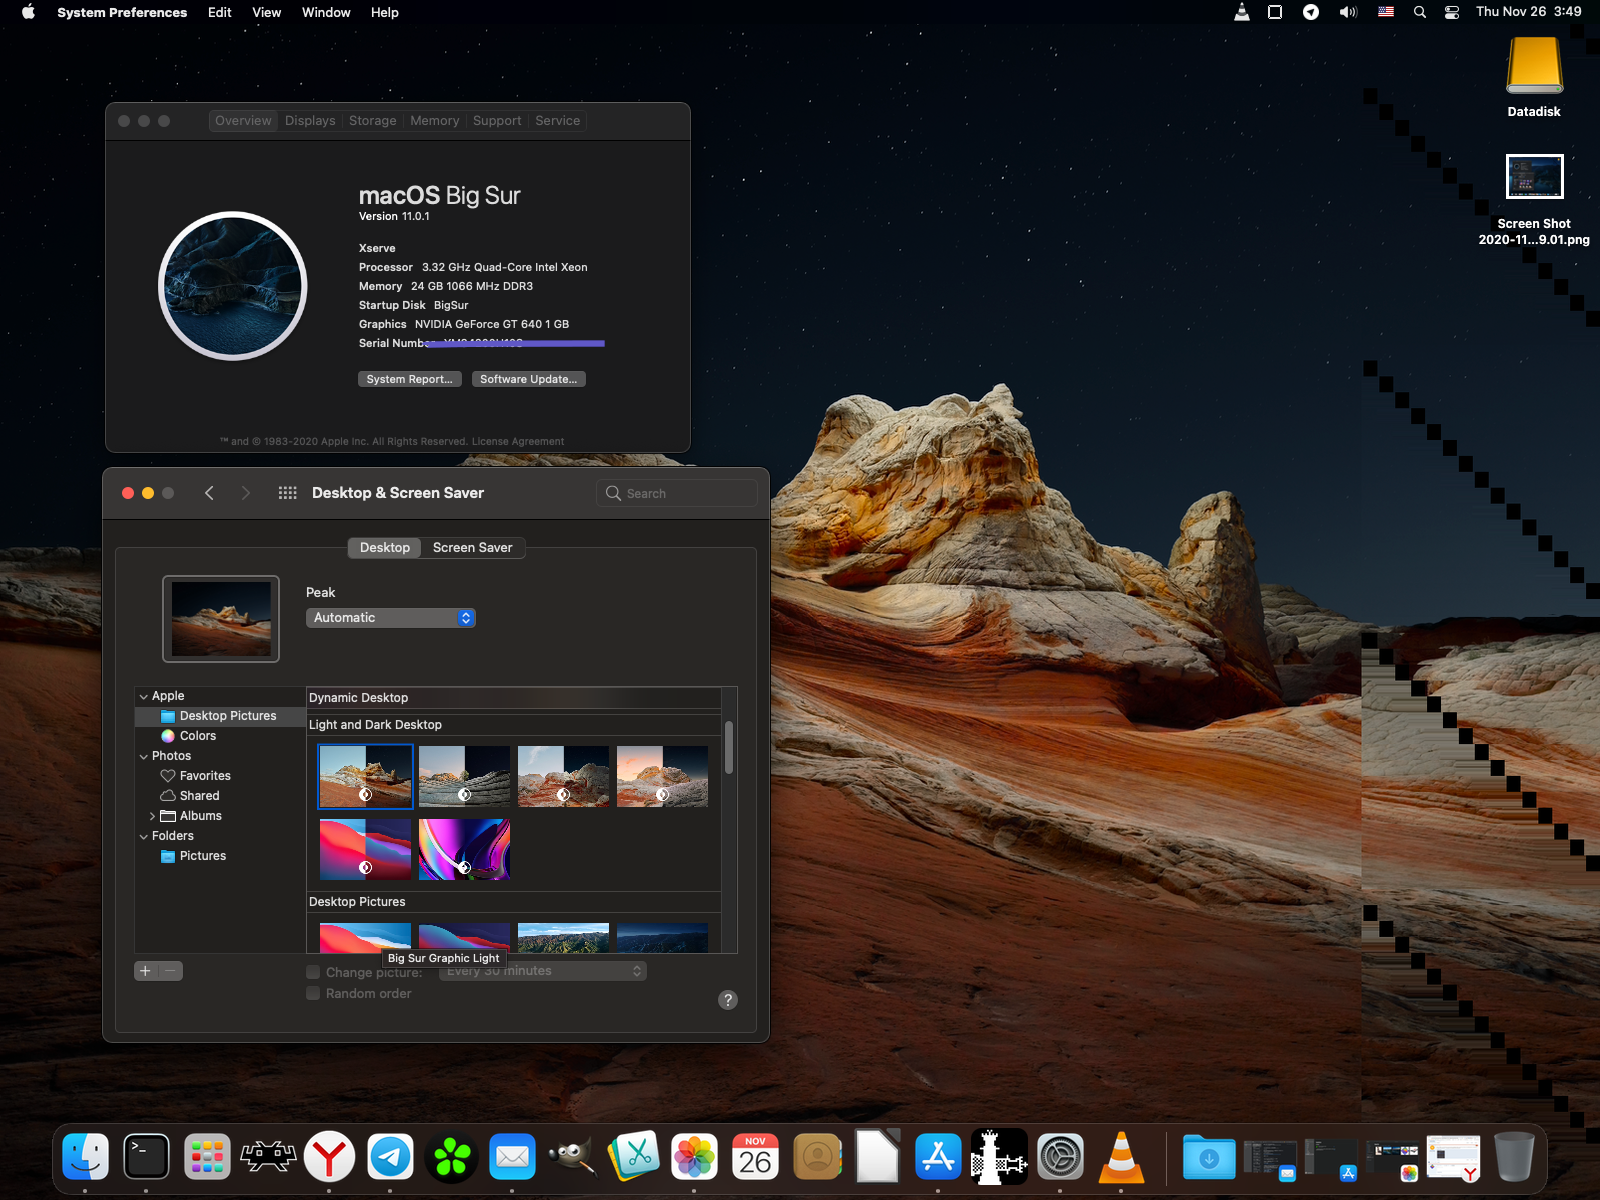The width and height of the screenshot is (1600, 1200).
Task: Open Spotlight search in the menu bar
Action: 1419,12
